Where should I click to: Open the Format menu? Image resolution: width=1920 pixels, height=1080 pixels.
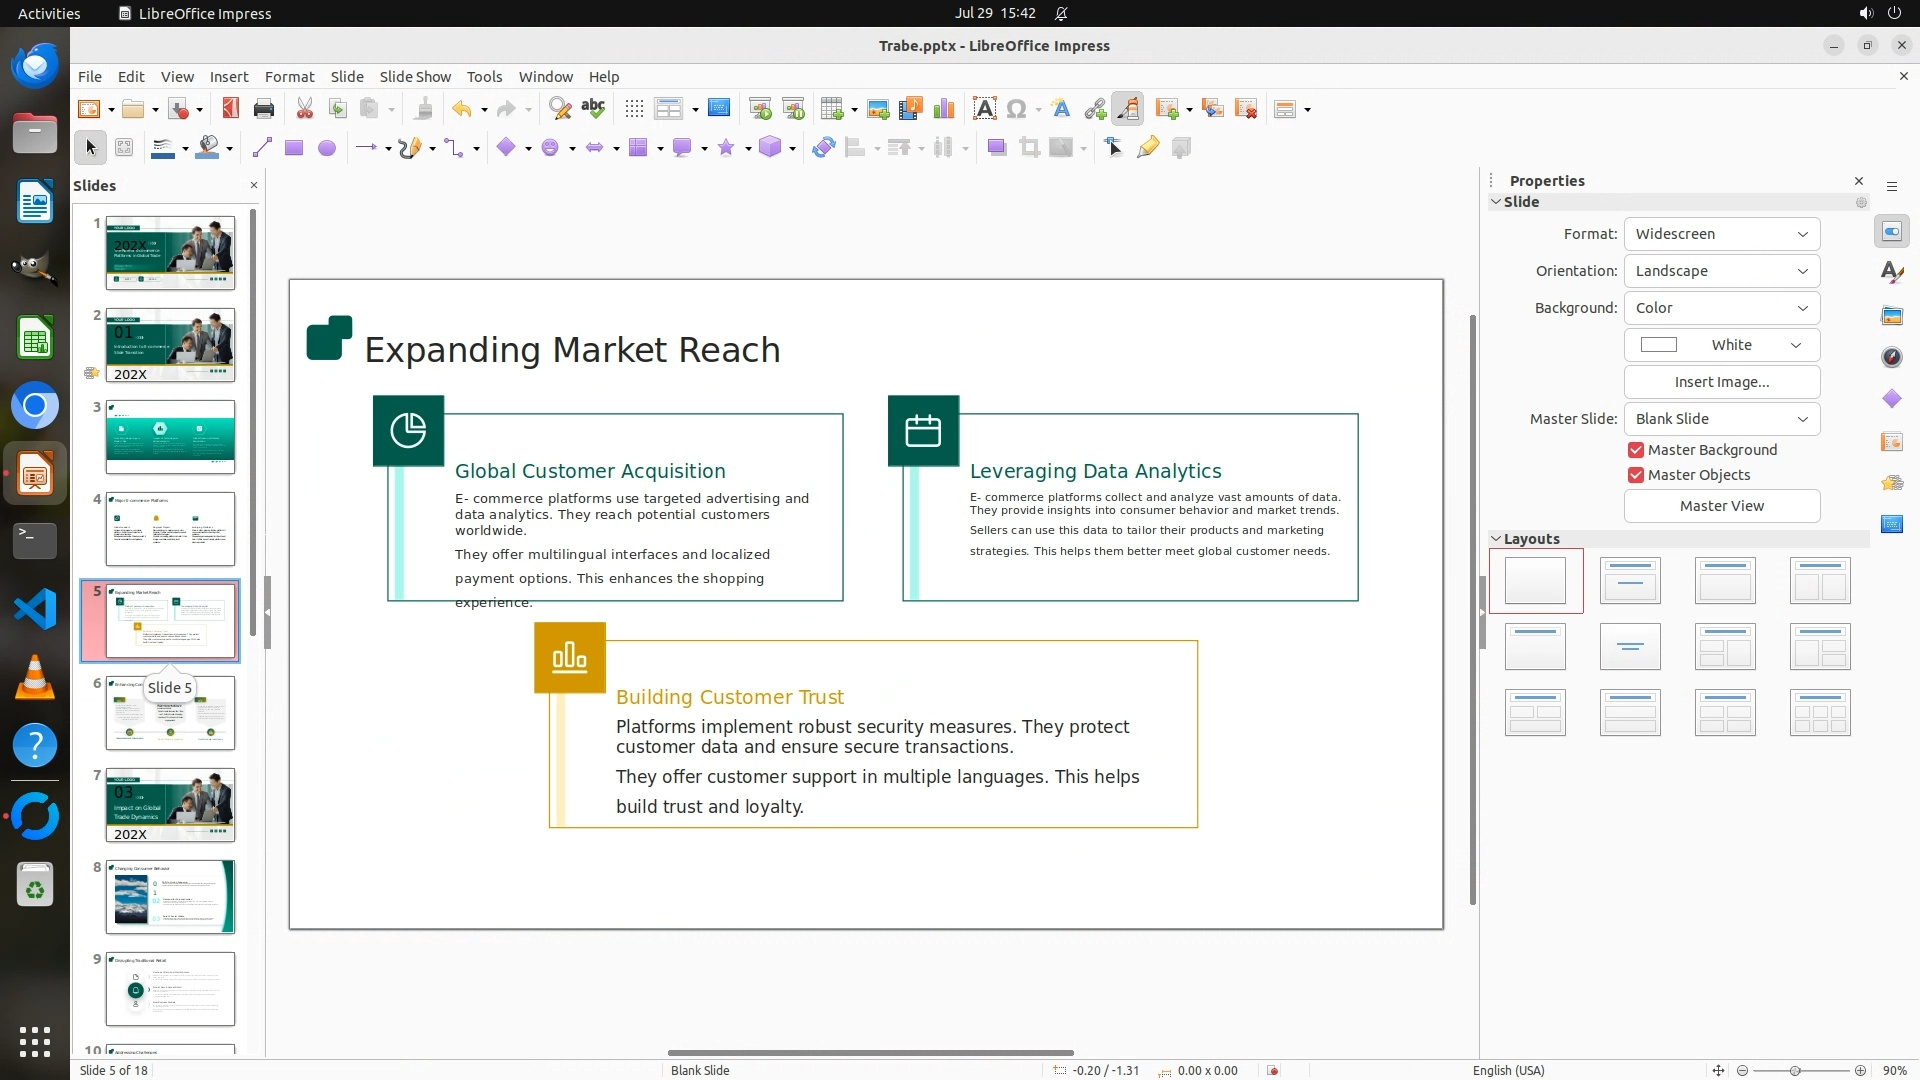click(289, 77)
